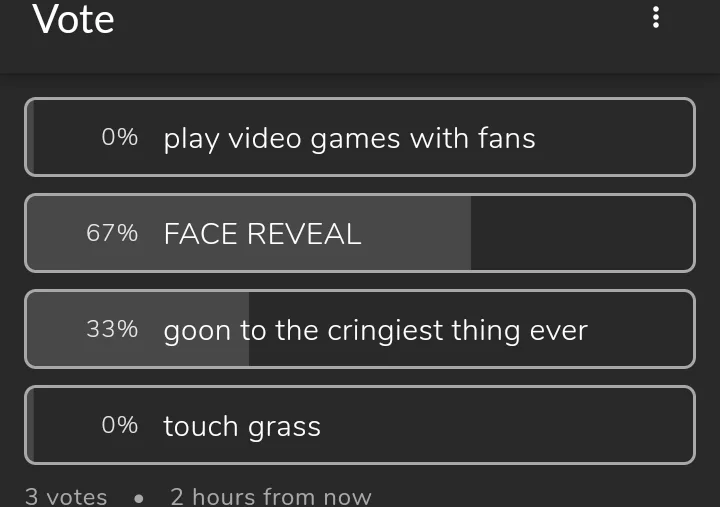The image size is (720, 507).
Task: Click the bullet separator after 3 votes
Action: (138, 497)
